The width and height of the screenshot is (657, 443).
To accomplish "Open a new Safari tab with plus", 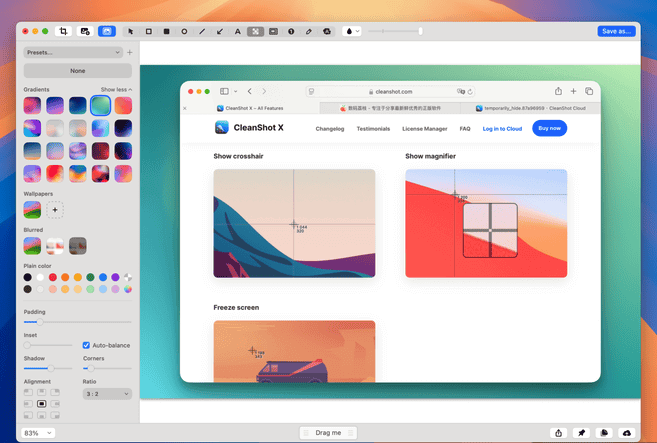I will (x=573, y=91).
